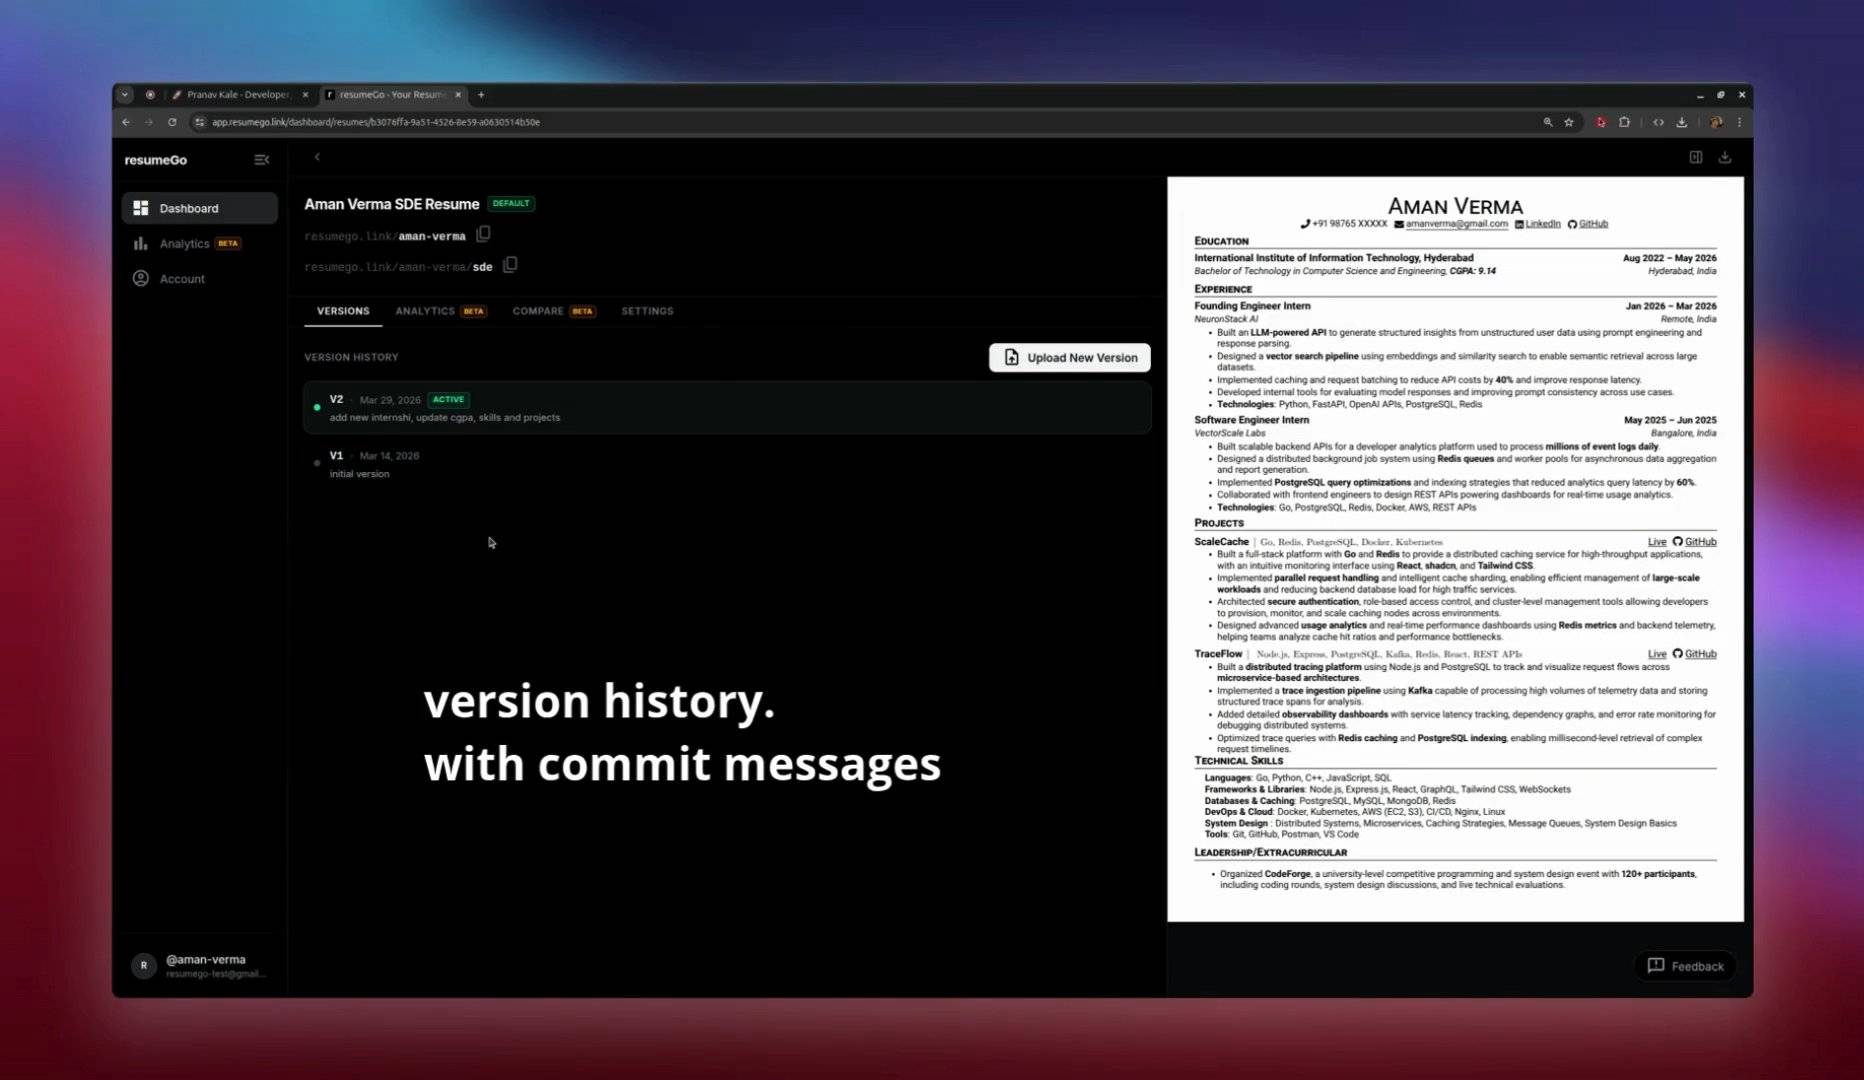The image size is (1864, 1080).
Task: Open the browser Extensions puzzle icon
Action: [1624, 122]
